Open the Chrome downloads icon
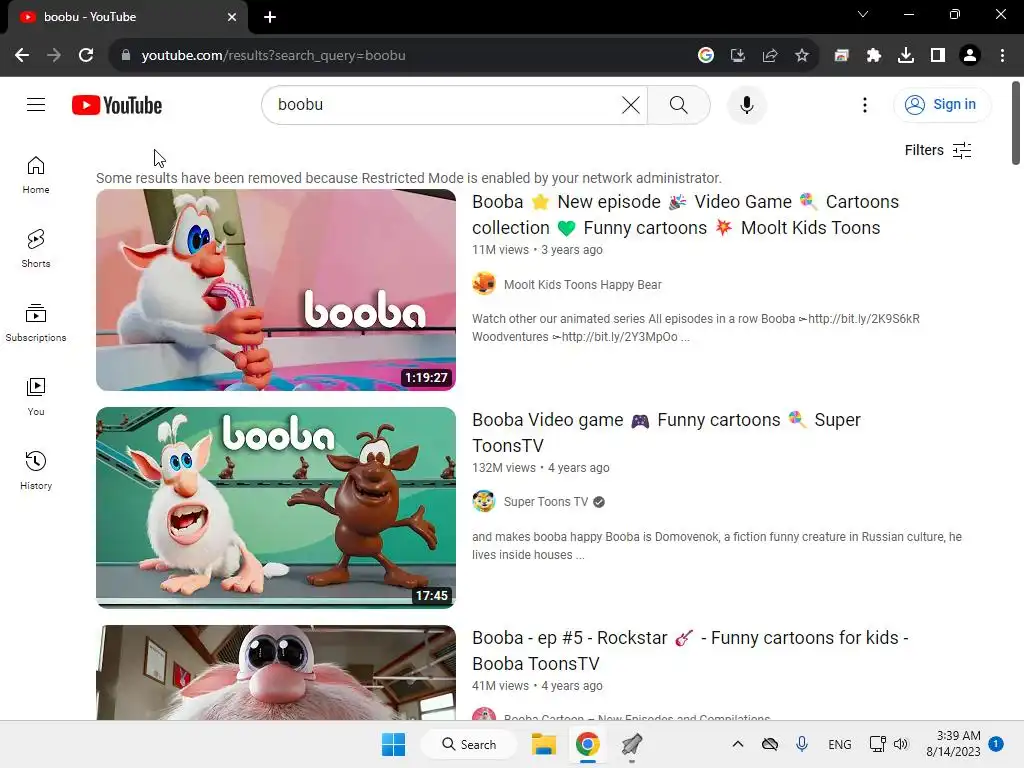The image size is (1024, 768). click(x=906, y=56)
